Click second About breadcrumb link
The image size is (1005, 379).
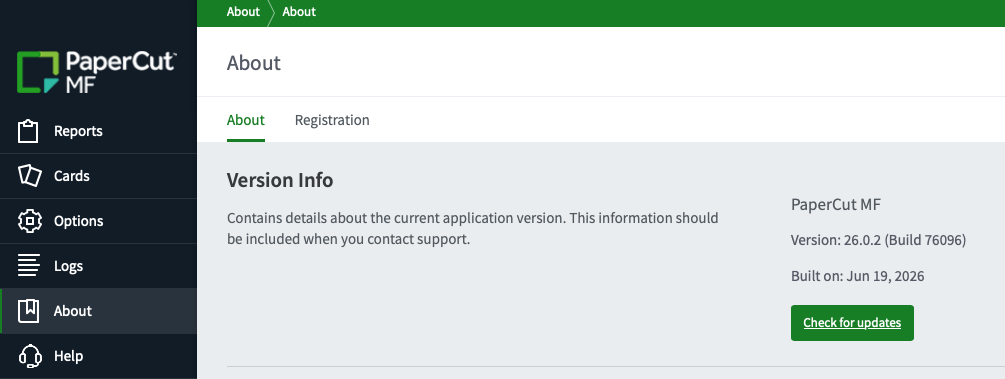pos(299,12)
